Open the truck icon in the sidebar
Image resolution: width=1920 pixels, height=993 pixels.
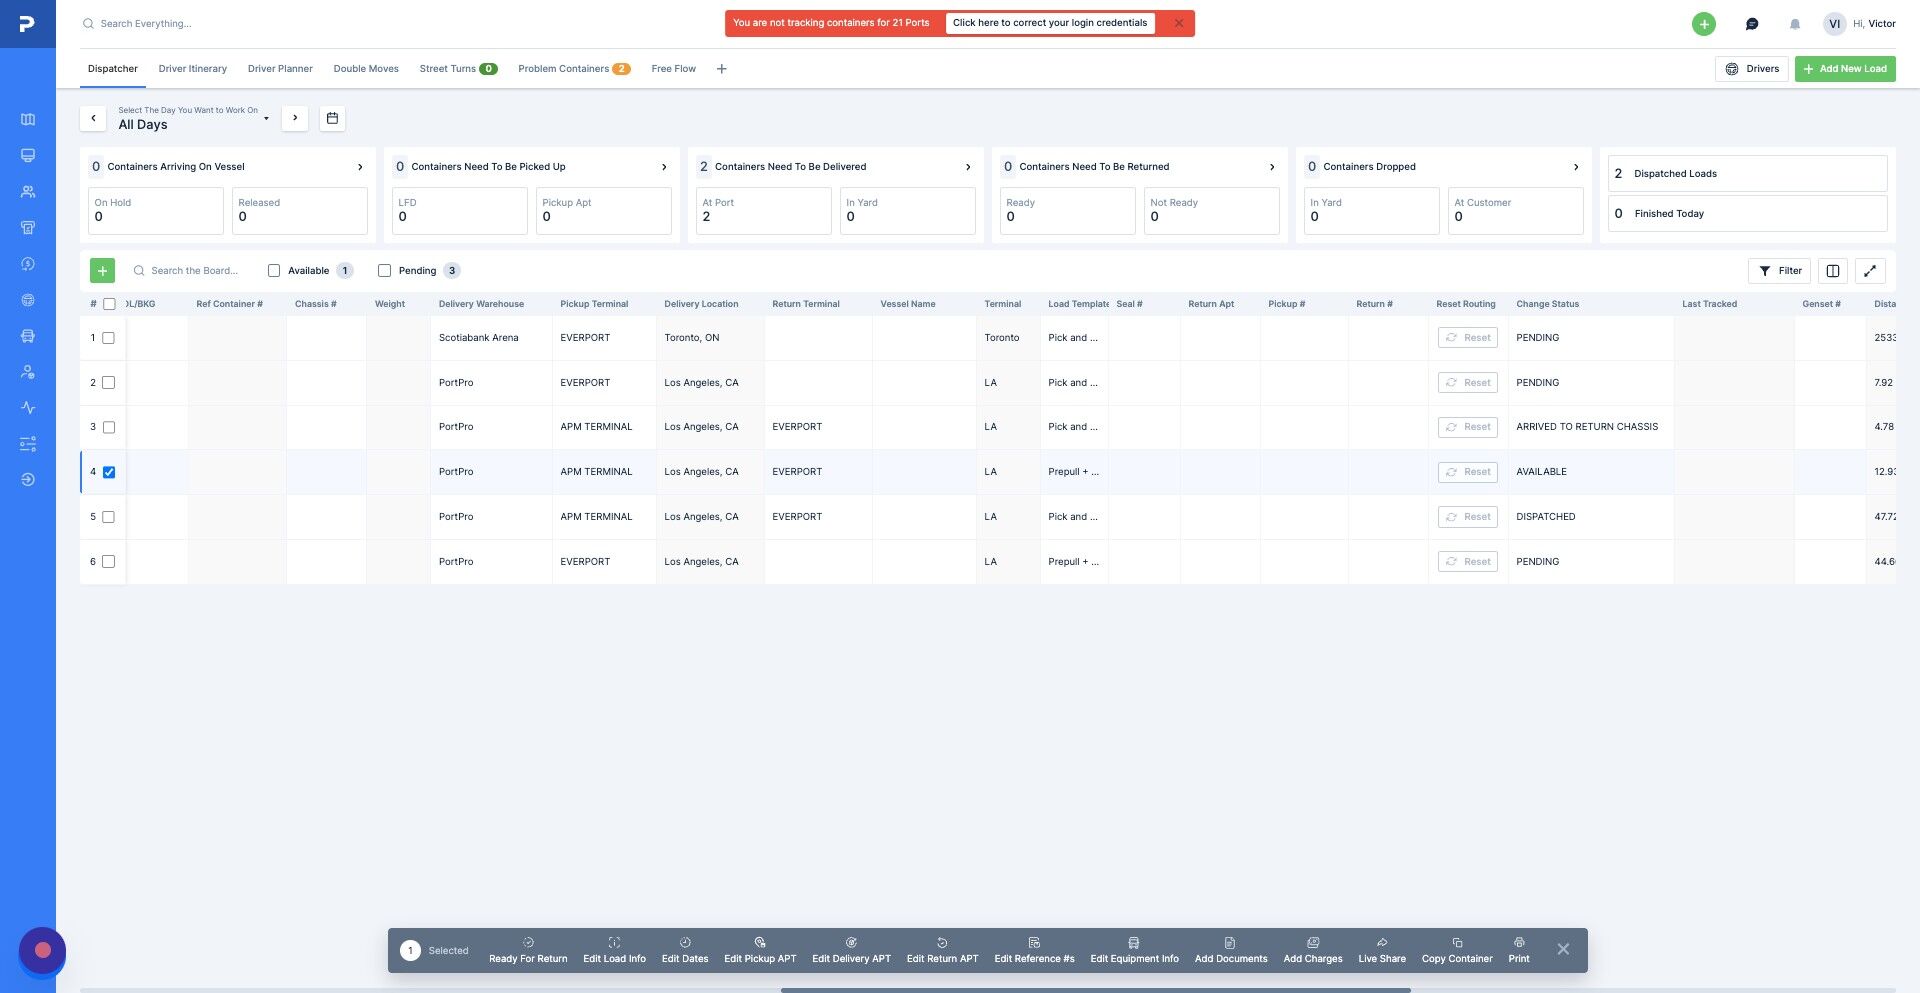[x=28, y=336]
